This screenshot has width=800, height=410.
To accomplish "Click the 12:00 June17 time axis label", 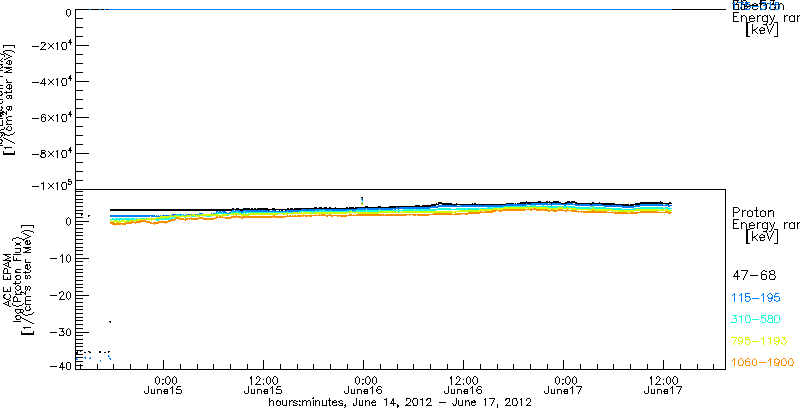I will [664, 385].
